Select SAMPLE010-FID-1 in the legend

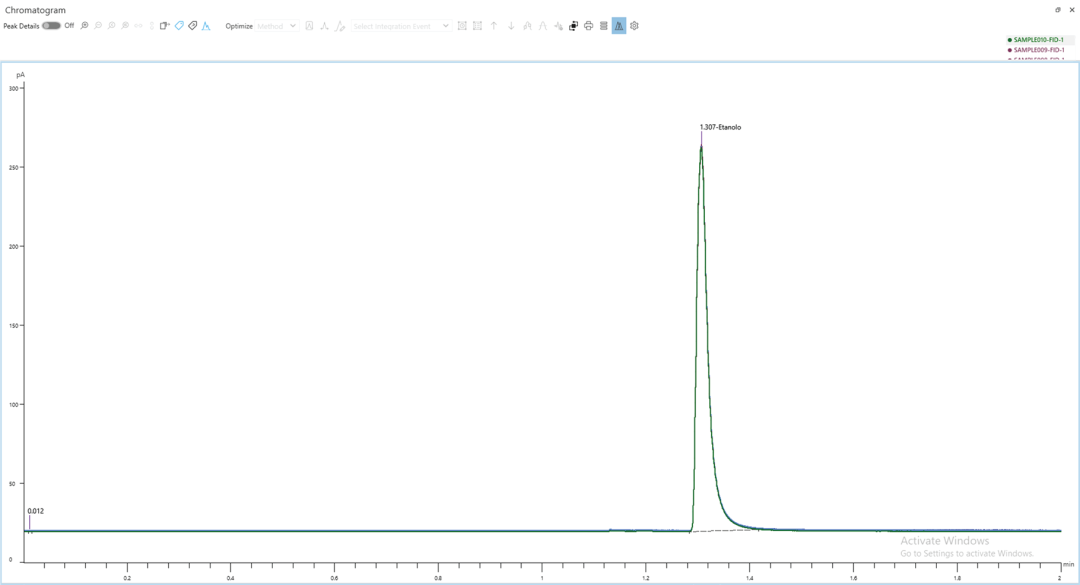1039,40
